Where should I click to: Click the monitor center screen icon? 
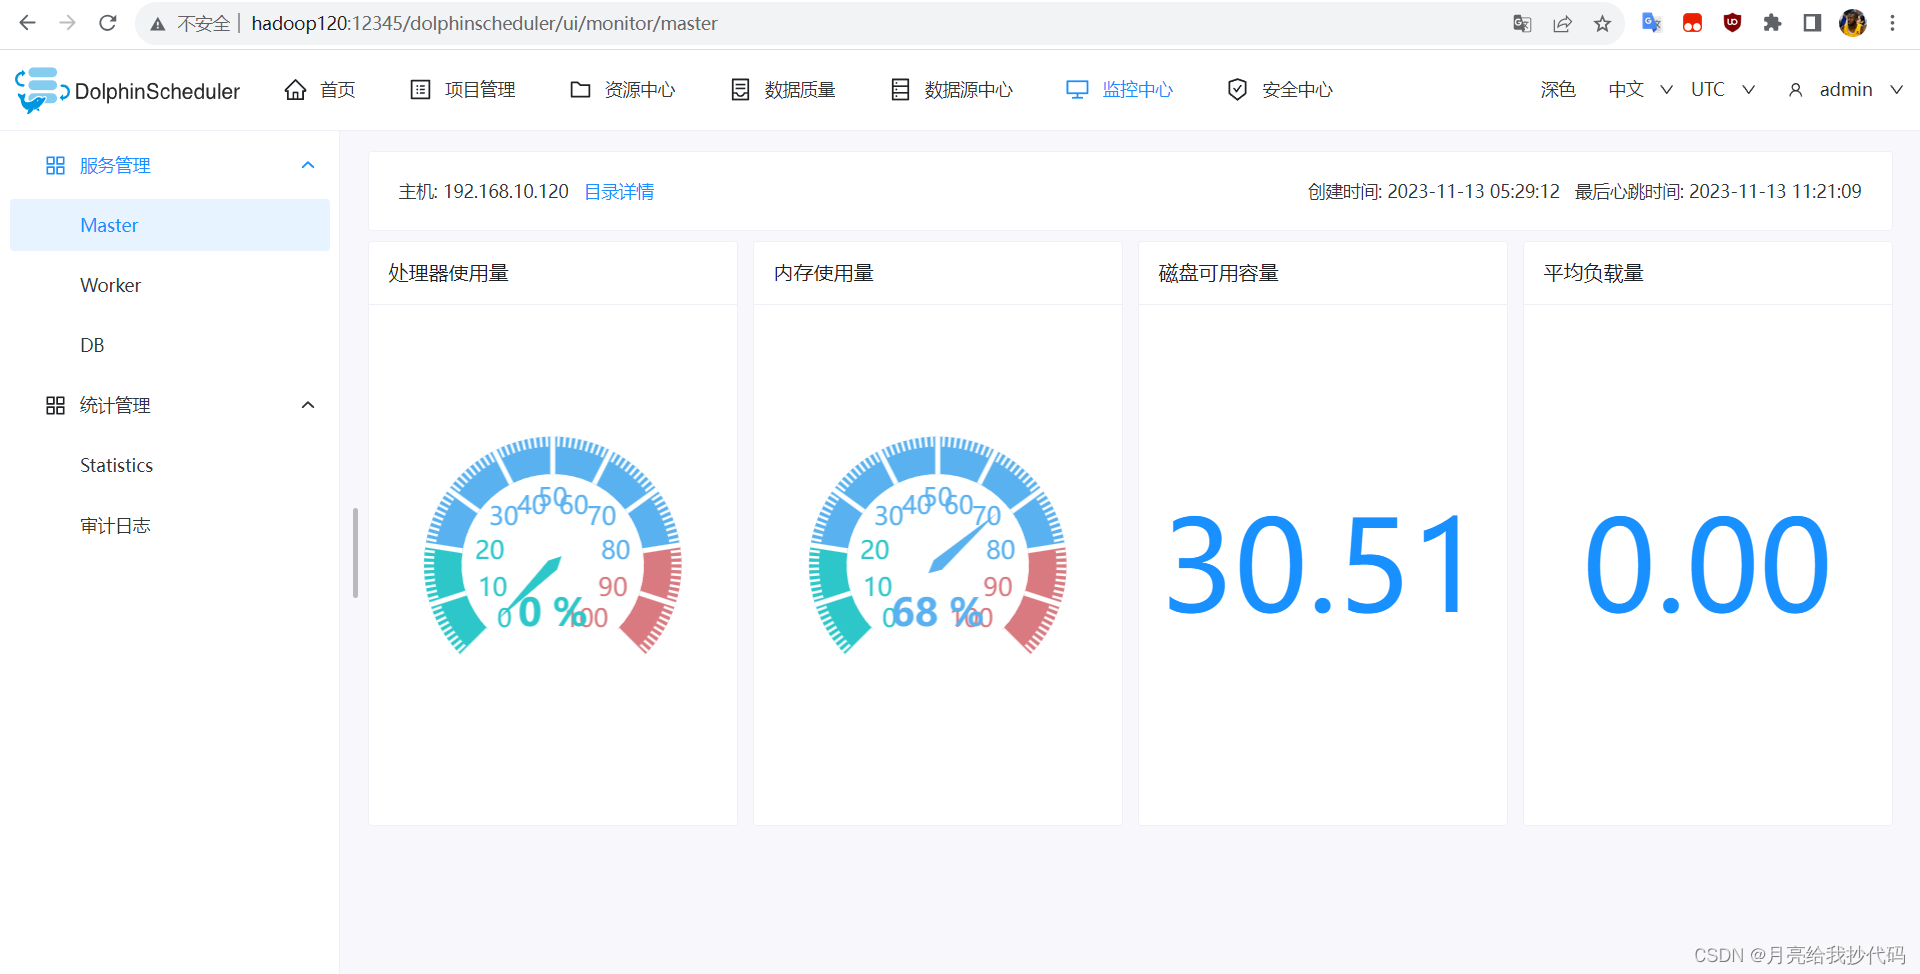[x=1077, y=90]
